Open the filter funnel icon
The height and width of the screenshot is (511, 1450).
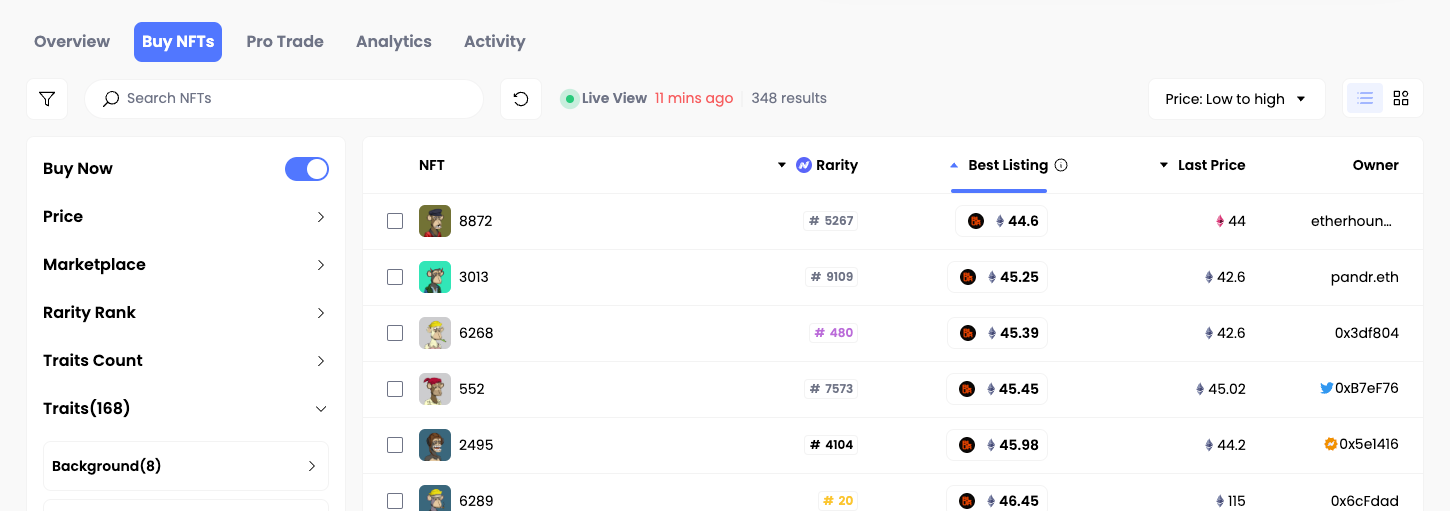(47, 99)
